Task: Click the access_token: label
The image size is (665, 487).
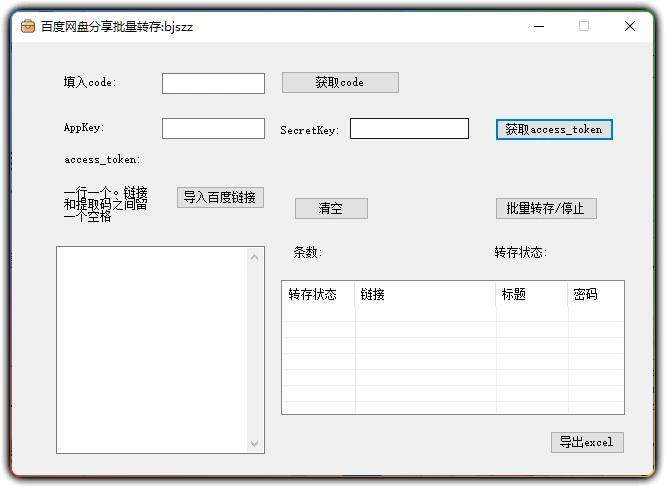Action: (102, 160)
